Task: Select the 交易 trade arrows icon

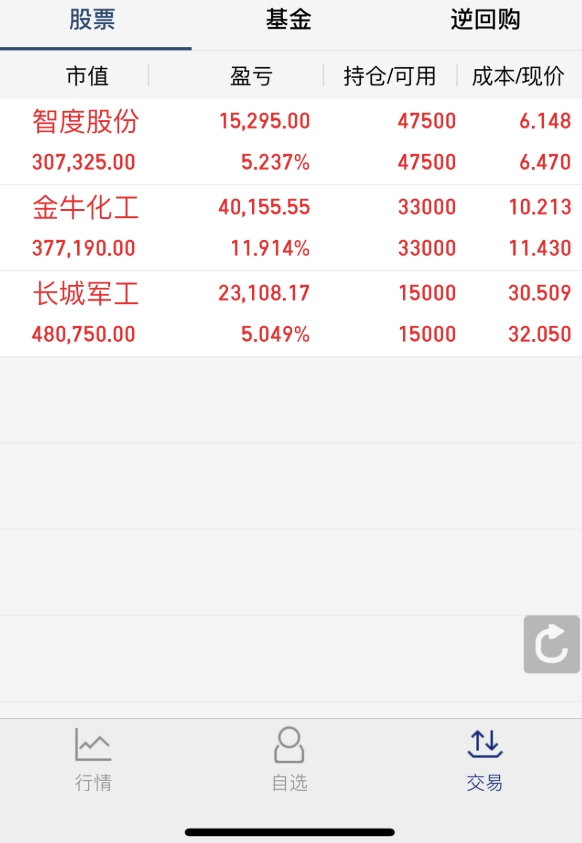Action: [x=485, y=744]
